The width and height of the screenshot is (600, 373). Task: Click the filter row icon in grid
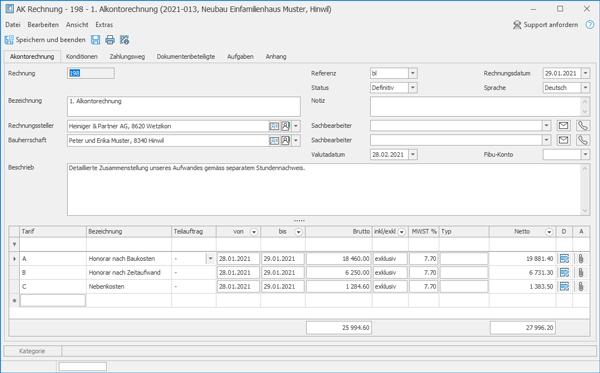[x=15, y=244]
